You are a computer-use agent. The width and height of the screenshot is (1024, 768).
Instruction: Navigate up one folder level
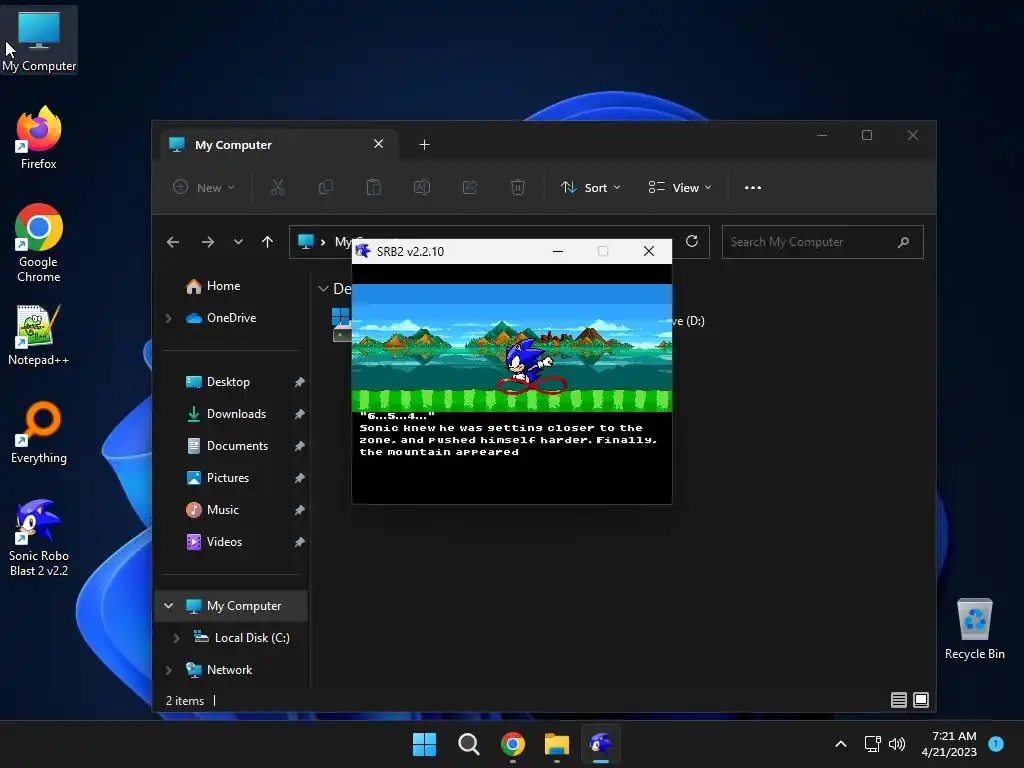click(x=267, y=242)
